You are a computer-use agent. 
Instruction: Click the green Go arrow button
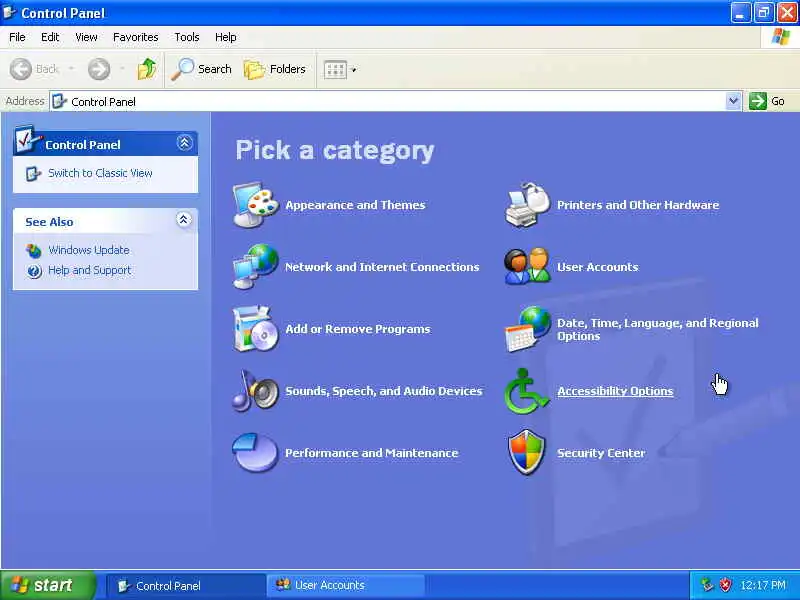coord(758,101)
